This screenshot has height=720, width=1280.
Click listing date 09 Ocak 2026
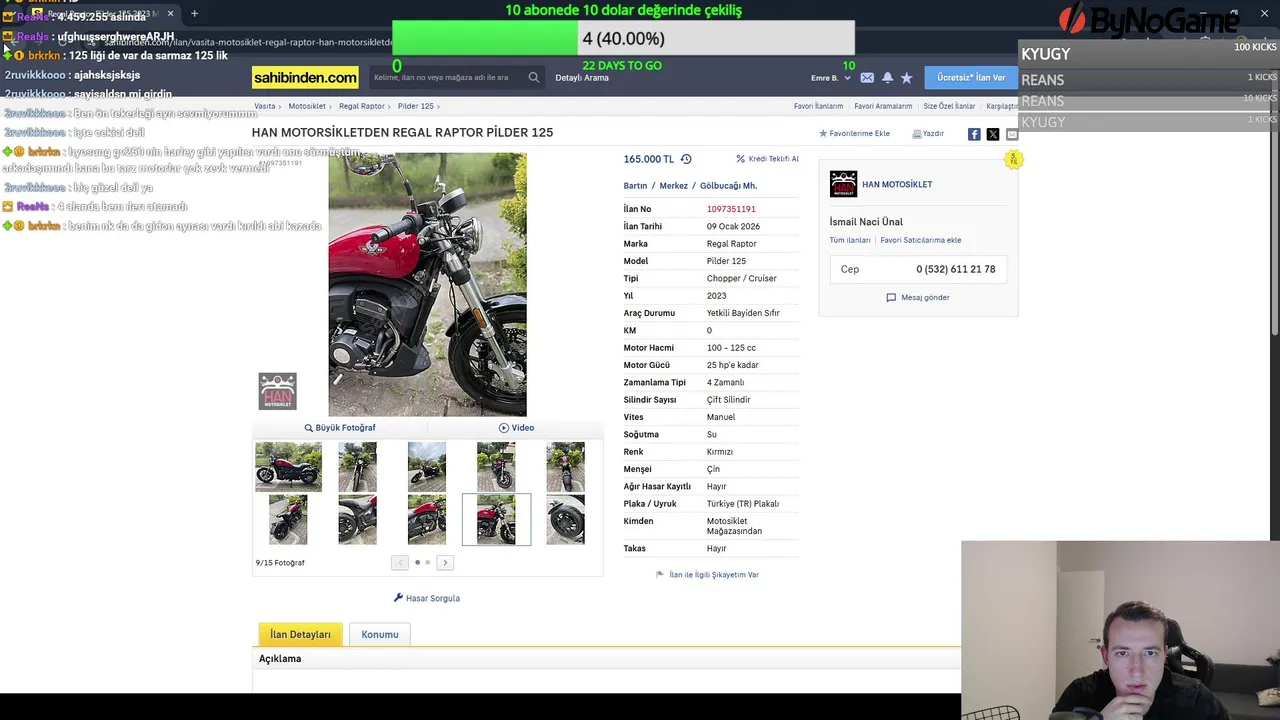pos(733,226)
